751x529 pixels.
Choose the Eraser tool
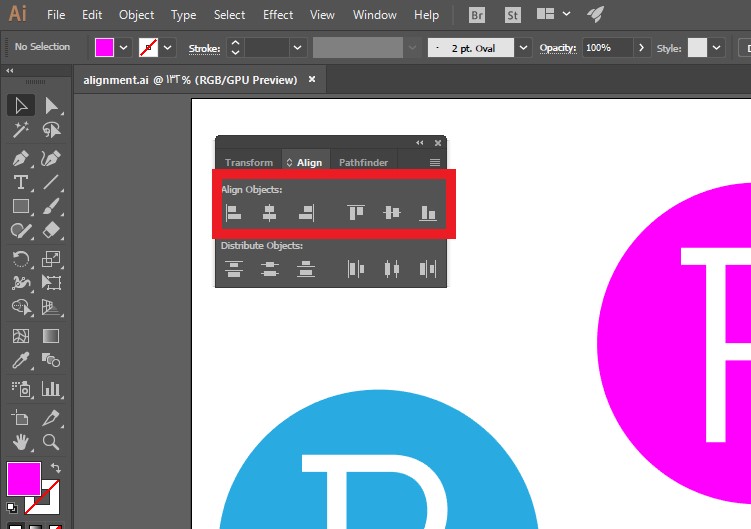51,230
